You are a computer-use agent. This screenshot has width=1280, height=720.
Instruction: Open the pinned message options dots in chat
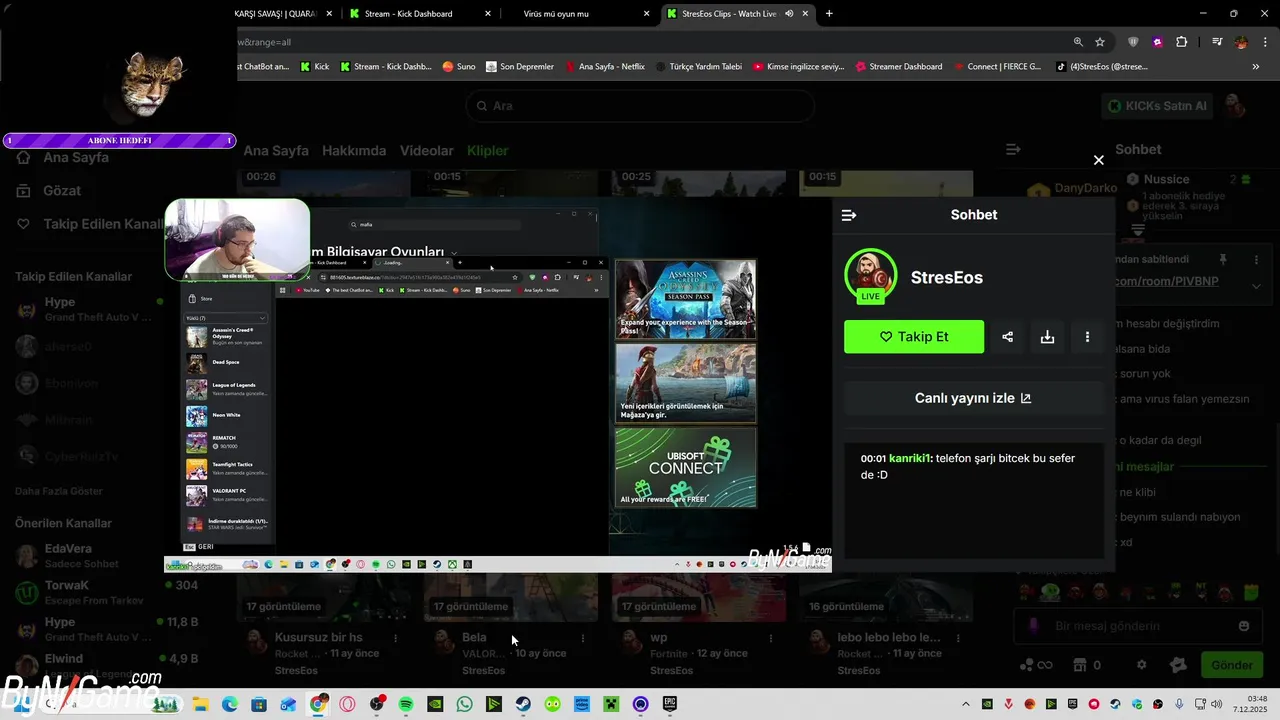tap(1257, 260)
